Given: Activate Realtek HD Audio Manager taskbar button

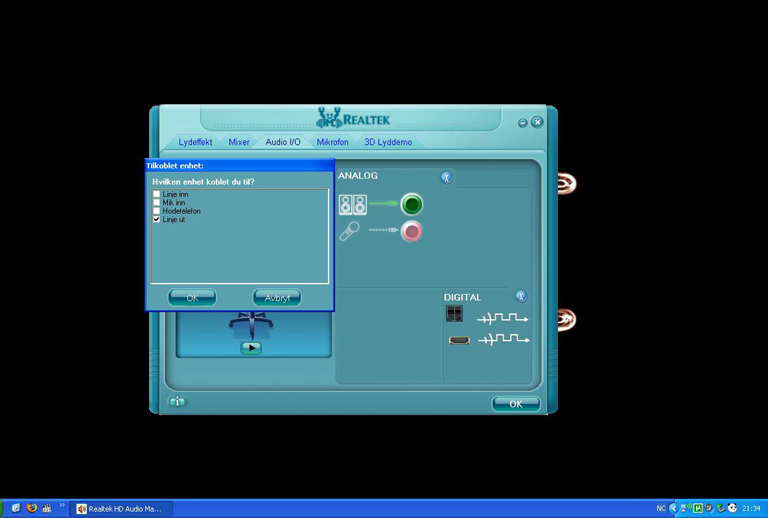Looking at the screenshot, I should (x=120, y=509).
